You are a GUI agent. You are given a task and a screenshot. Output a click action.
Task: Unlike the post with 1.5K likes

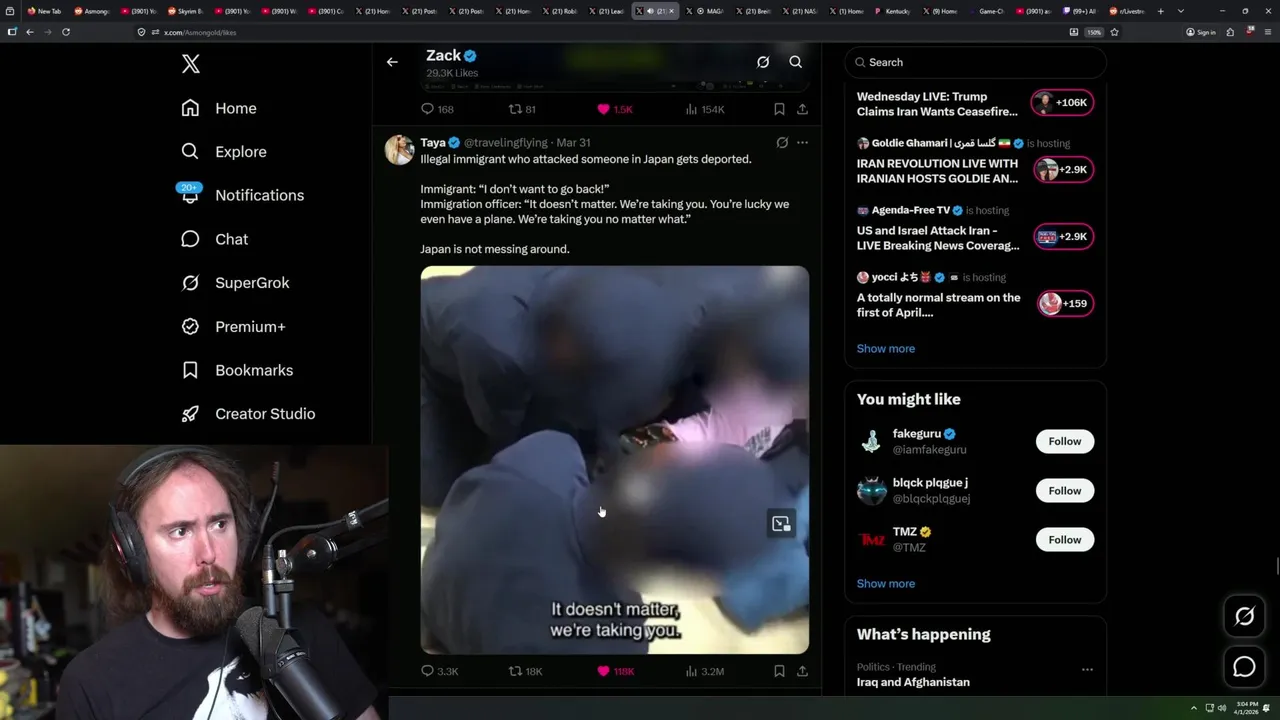point(615,109)
